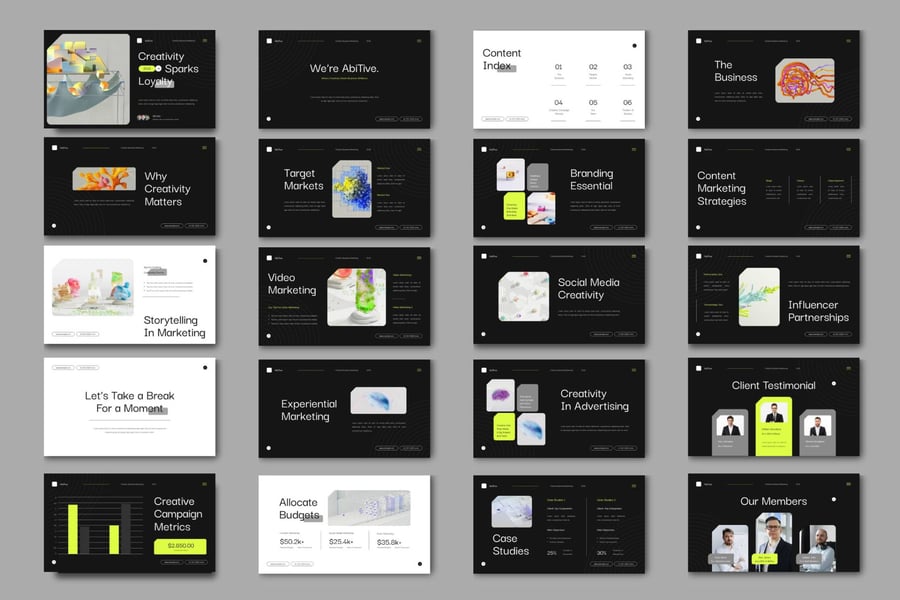Screen dimensions: 900x600
Task: Click the menu icon on Branding Essential slide
Action: [x=634, y=149]
